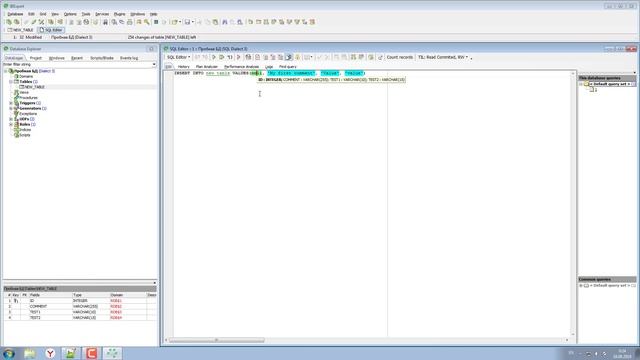Open the Tools menu

tap(86, 14)
